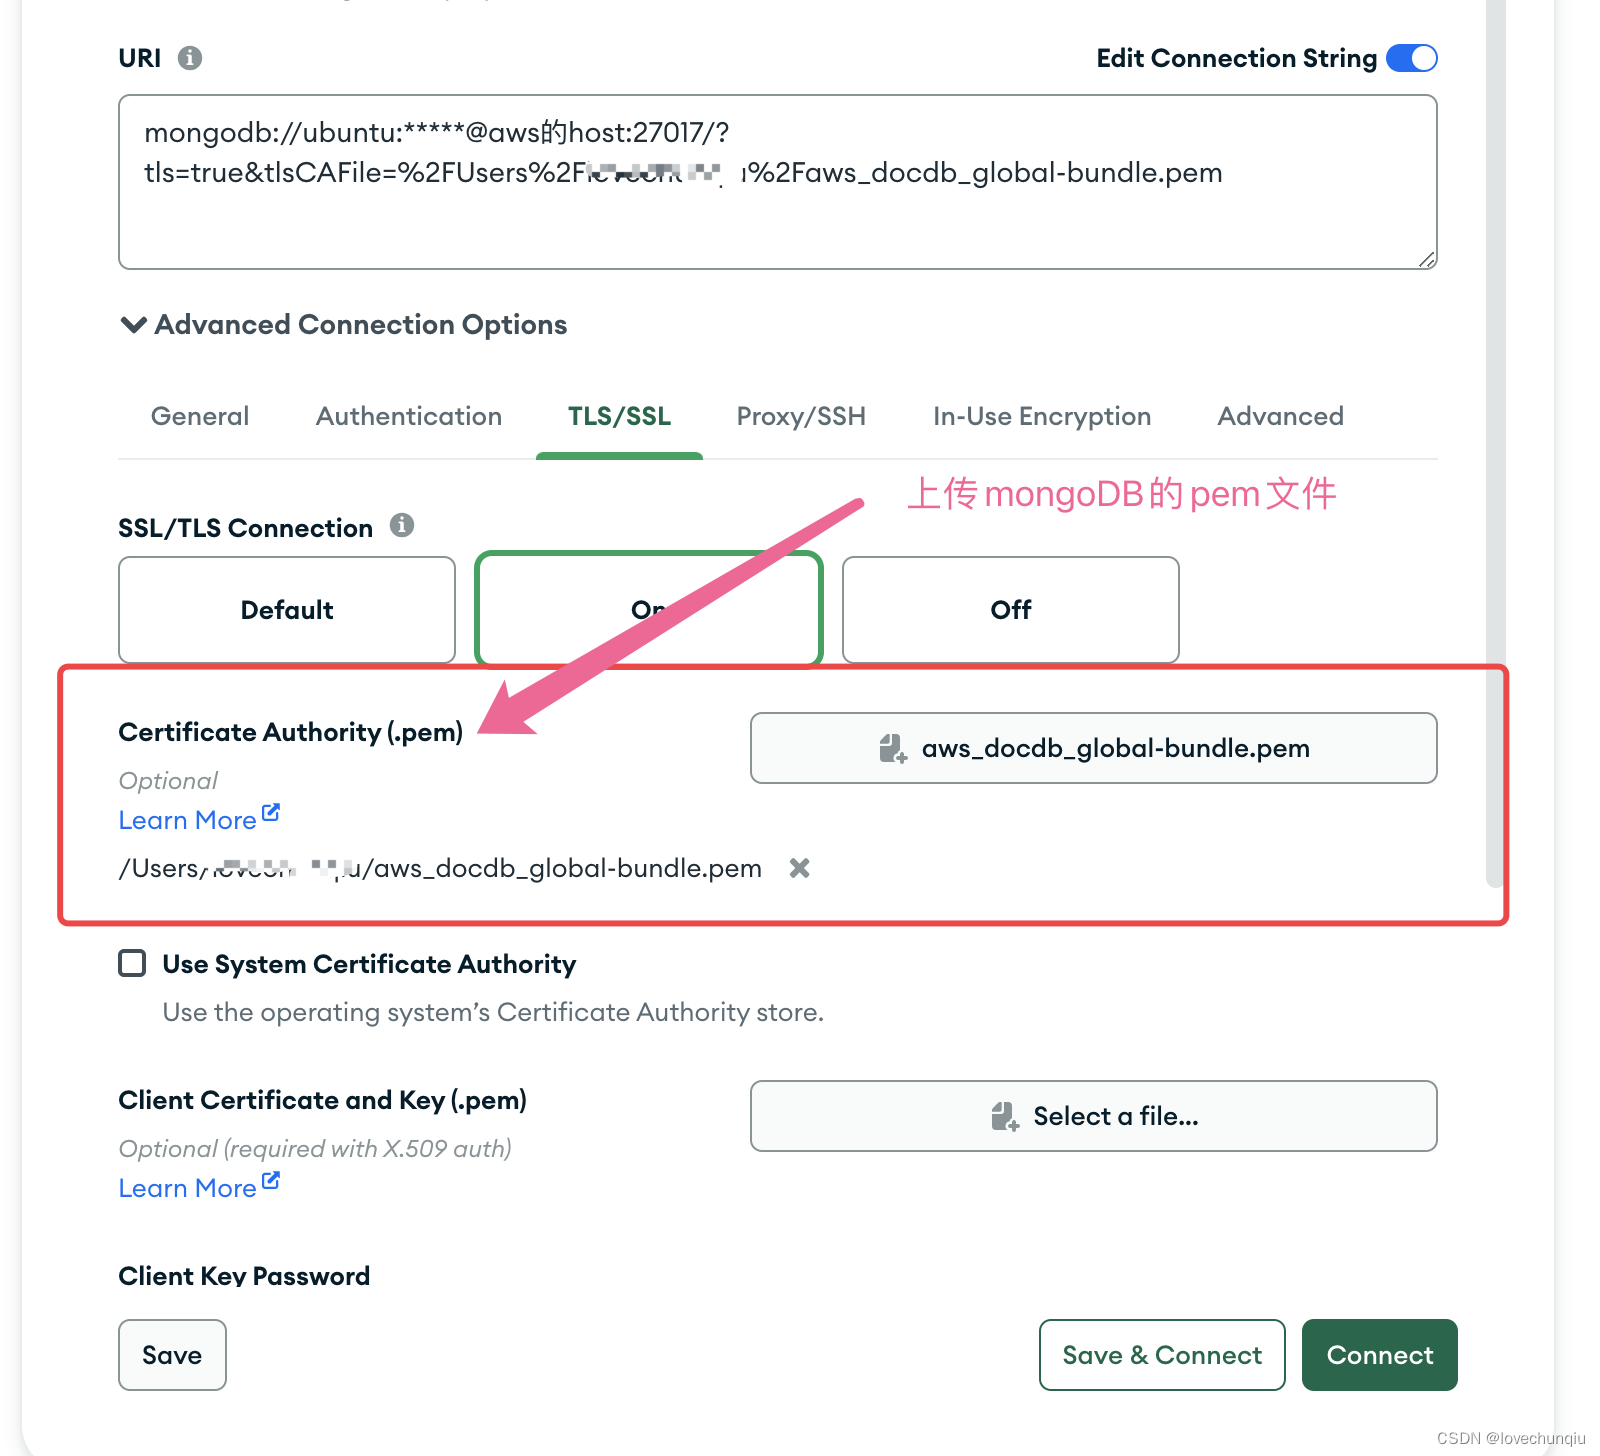Image resolution: width=1600 pixels, height=1456 pixels.
Task: Open the Certificate Authority Learn More link
Action: (x=188, y=819)
